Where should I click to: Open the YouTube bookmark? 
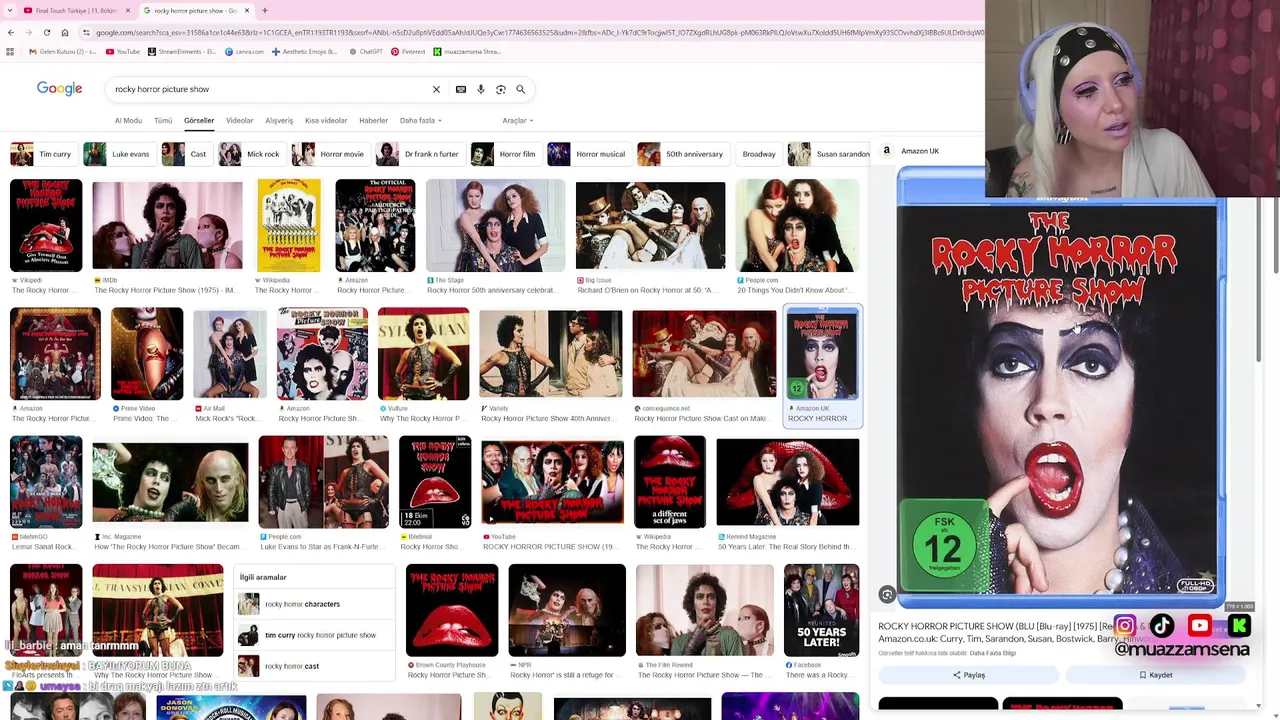(x=123, y=51)
